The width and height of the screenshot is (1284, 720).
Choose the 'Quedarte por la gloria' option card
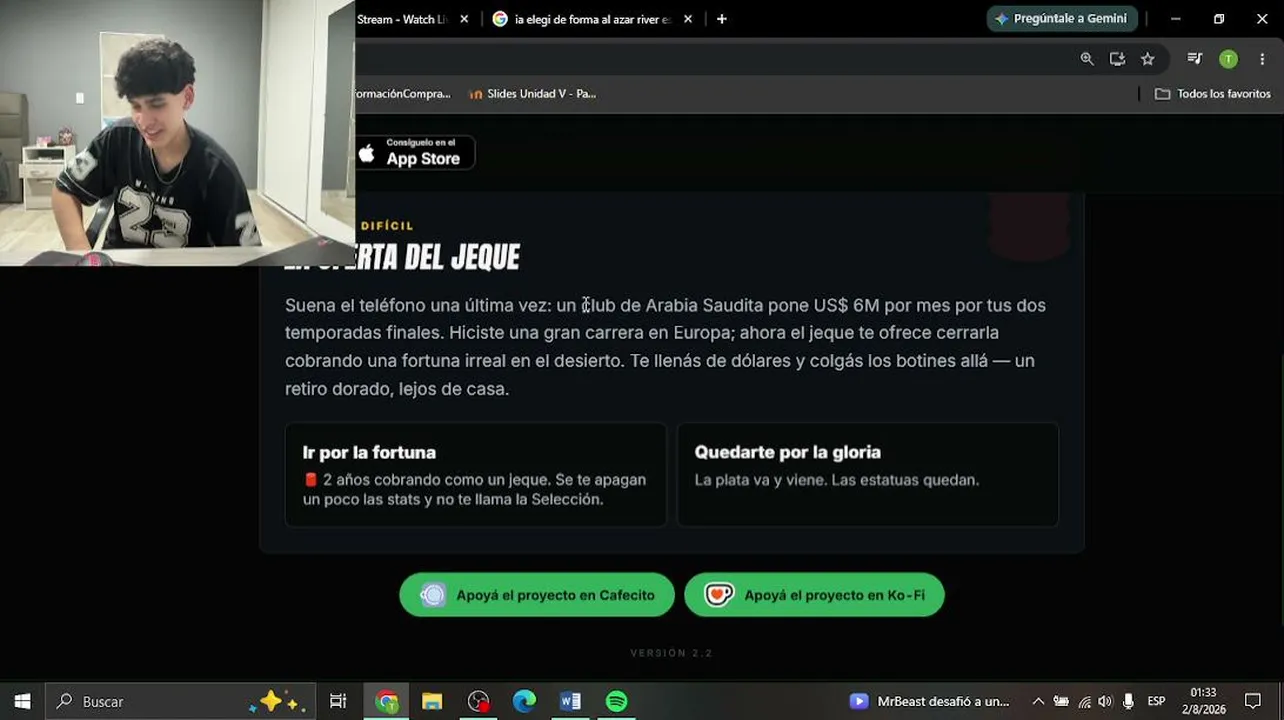pos(868,475)
